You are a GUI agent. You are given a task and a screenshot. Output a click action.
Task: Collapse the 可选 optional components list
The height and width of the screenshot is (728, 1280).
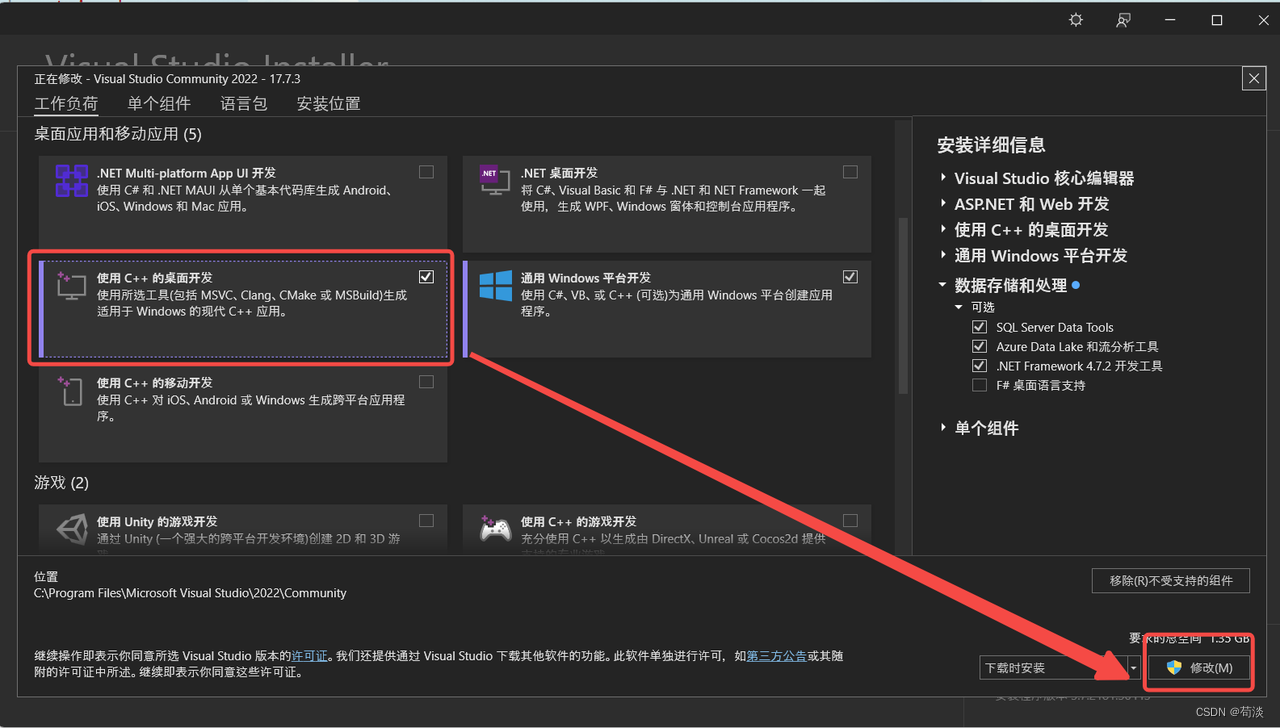pos(960,307)
